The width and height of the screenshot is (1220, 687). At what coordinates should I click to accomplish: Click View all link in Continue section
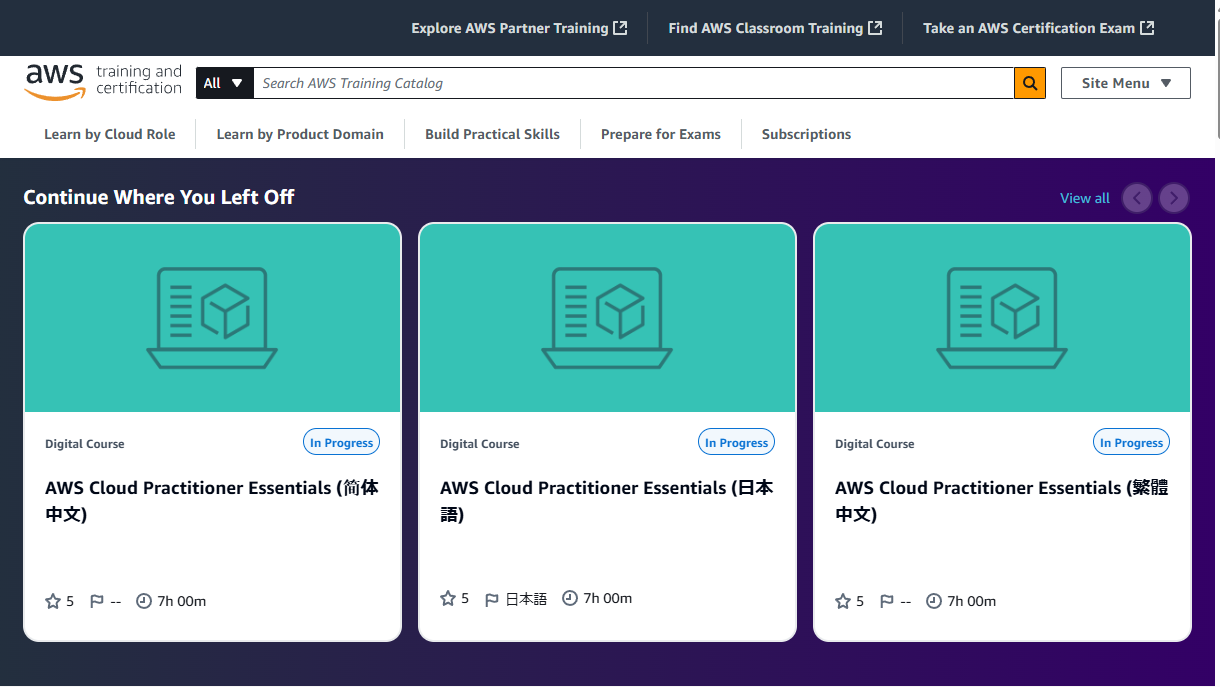pos(1085,198)
